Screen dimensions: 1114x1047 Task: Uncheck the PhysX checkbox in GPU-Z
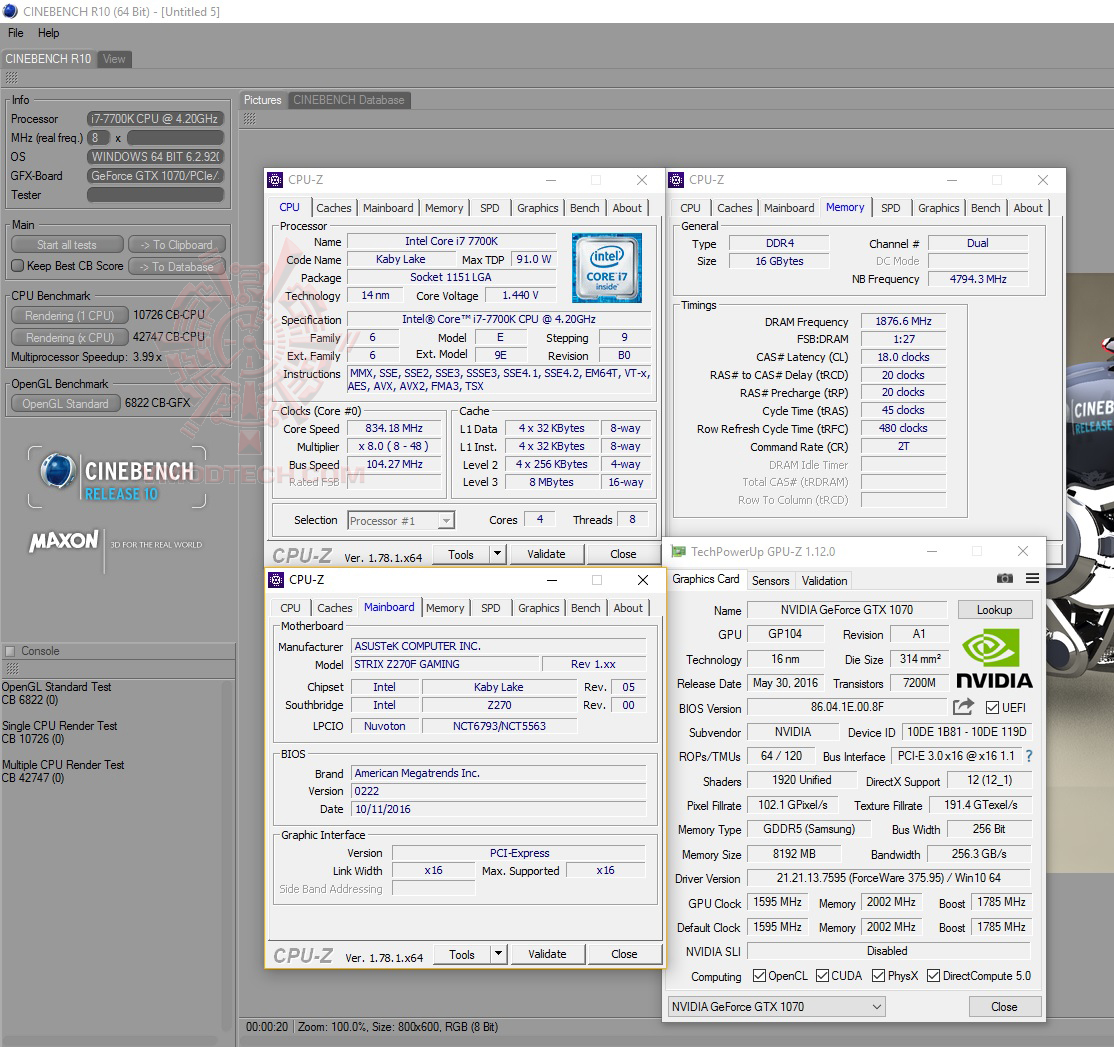click(x=877, y=975)
